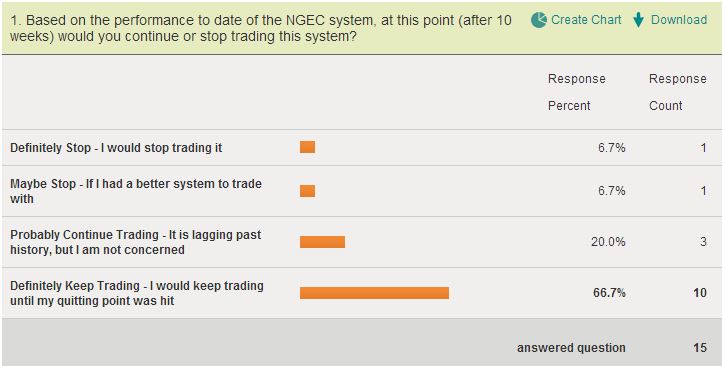
Task: Click the NGEC survey question title text
Action: pos(261,28)
